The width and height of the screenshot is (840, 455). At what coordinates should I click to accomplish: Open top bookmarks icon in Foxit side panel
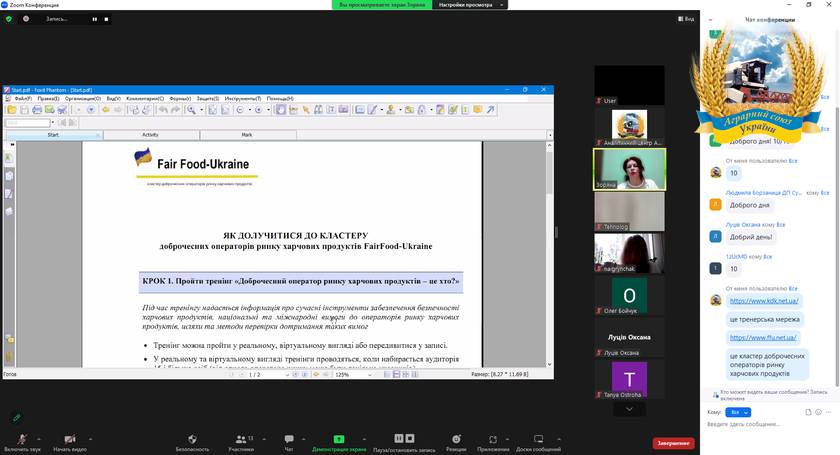click(9, 158)
